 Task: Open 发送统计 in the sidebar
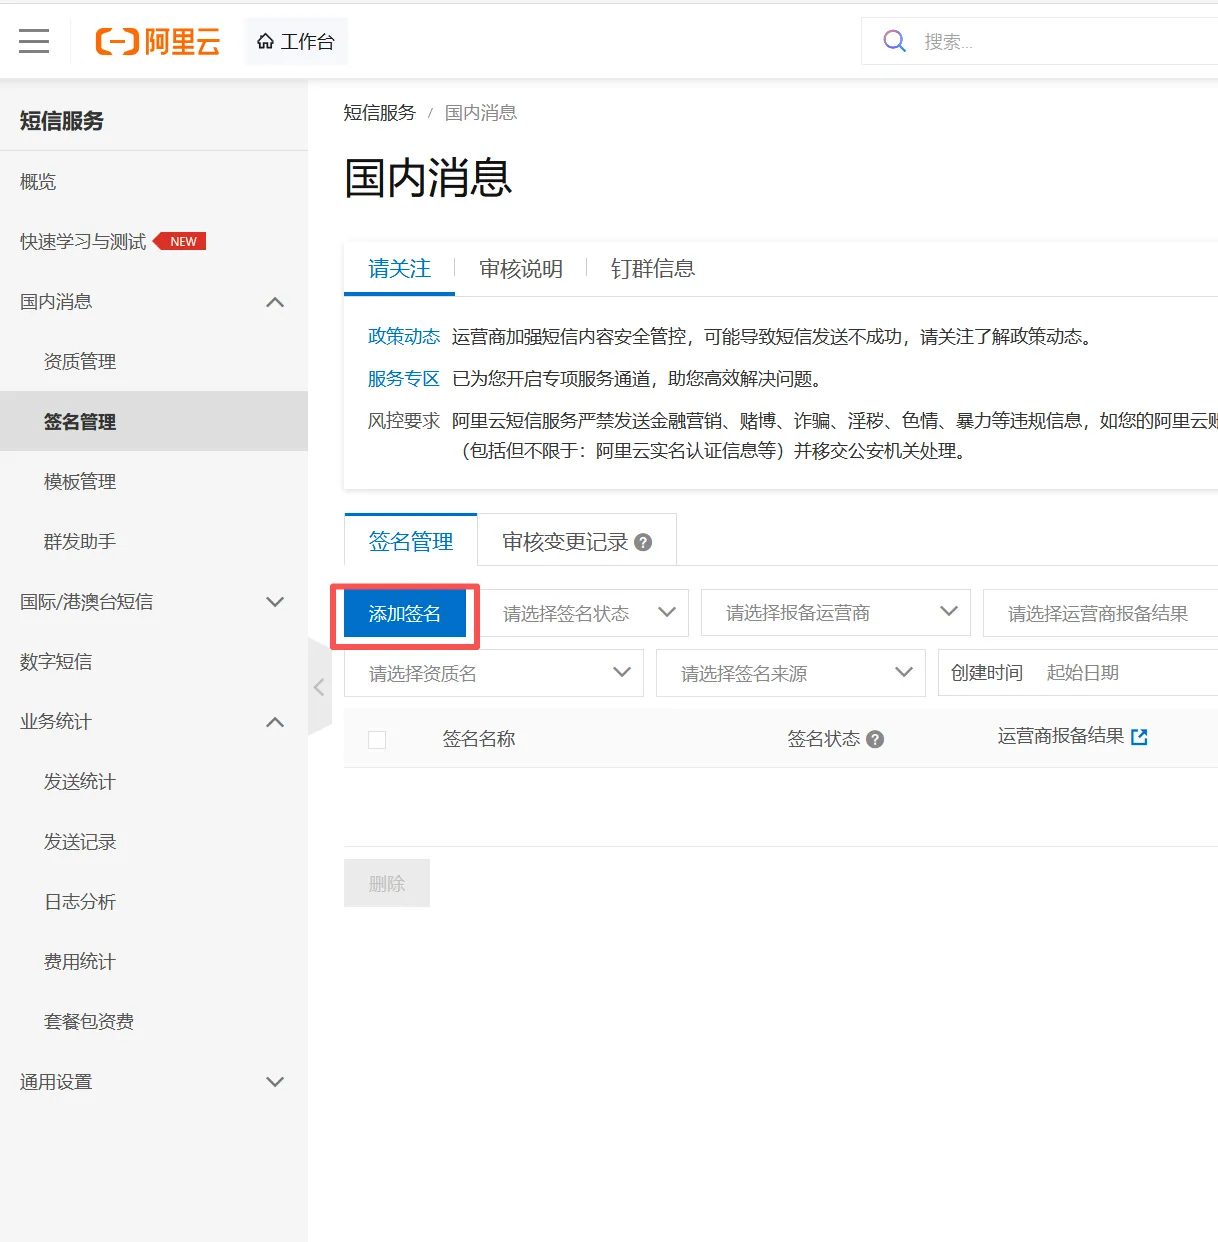[x=80, y=782]
